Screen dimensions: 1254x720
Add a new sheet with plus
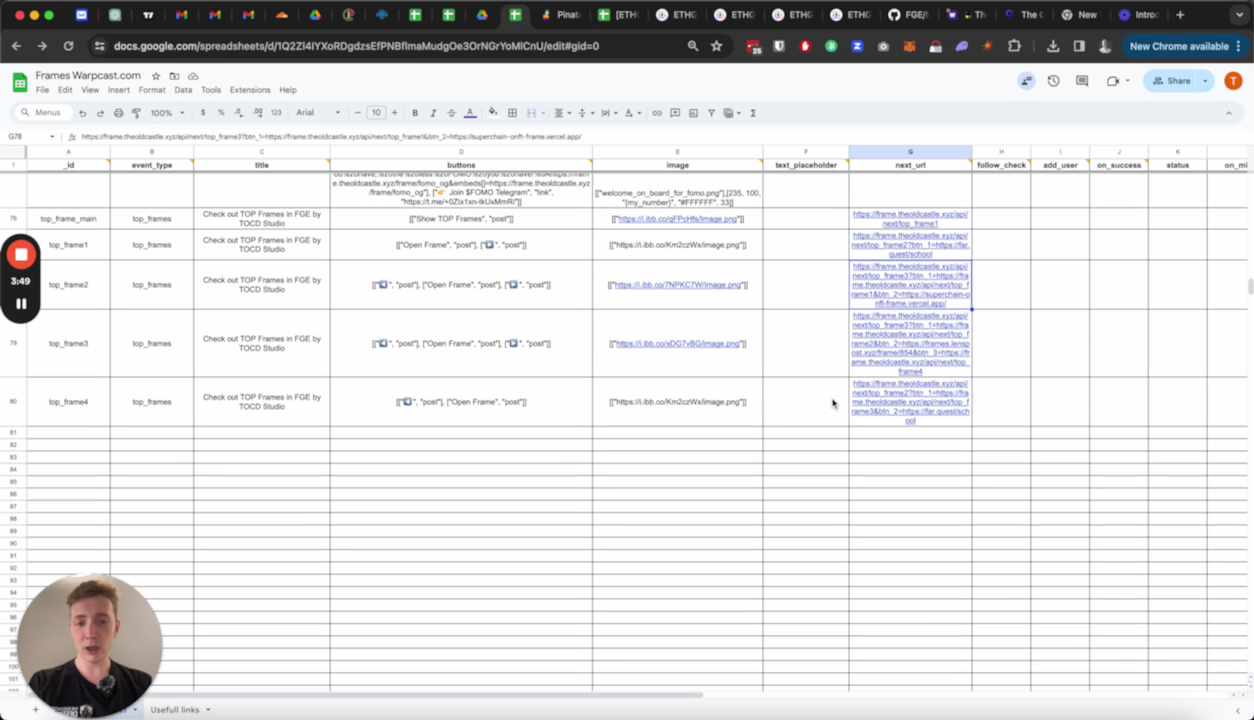[36, 710]
